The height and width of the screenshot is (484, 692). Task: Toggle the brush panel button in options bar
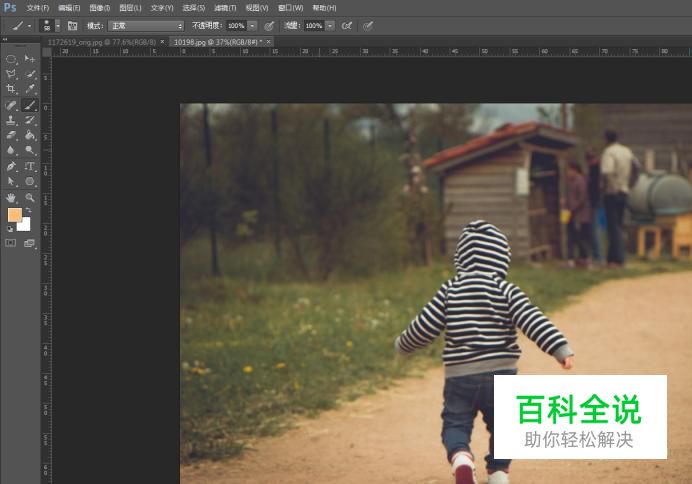(x=72, y=25)
